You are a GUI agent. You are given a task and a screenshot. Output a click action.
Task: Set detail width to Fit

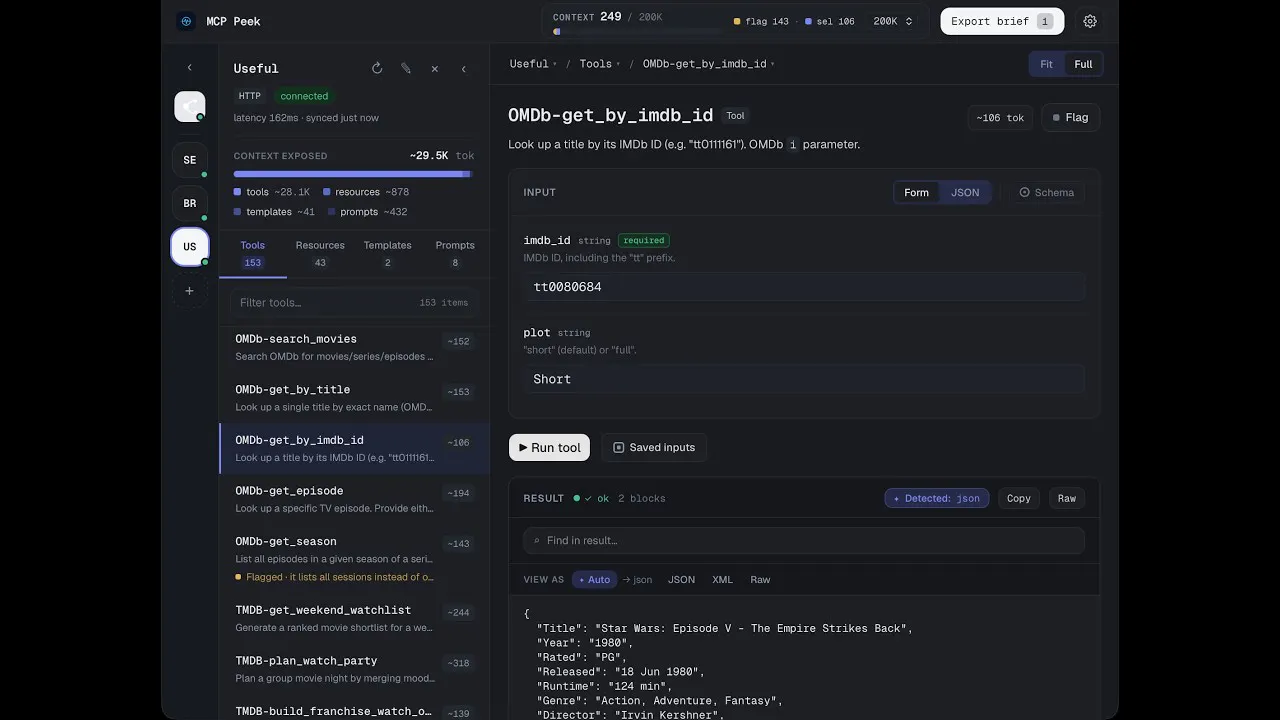point(1046,64)
